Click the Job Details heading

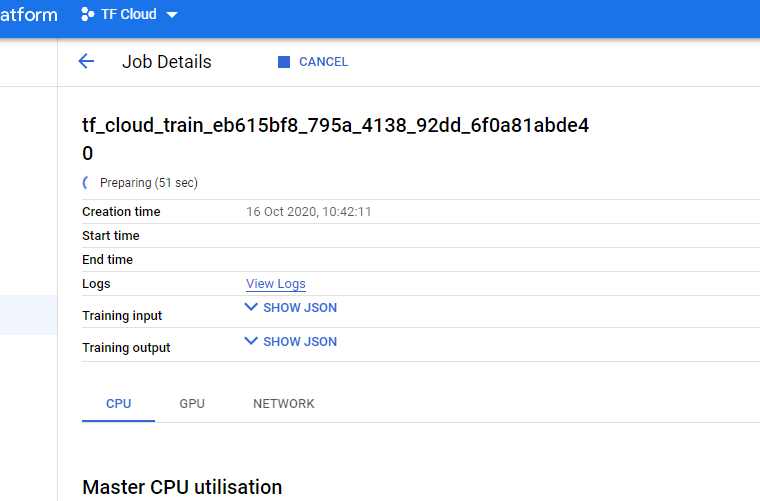tap(167, 62)
